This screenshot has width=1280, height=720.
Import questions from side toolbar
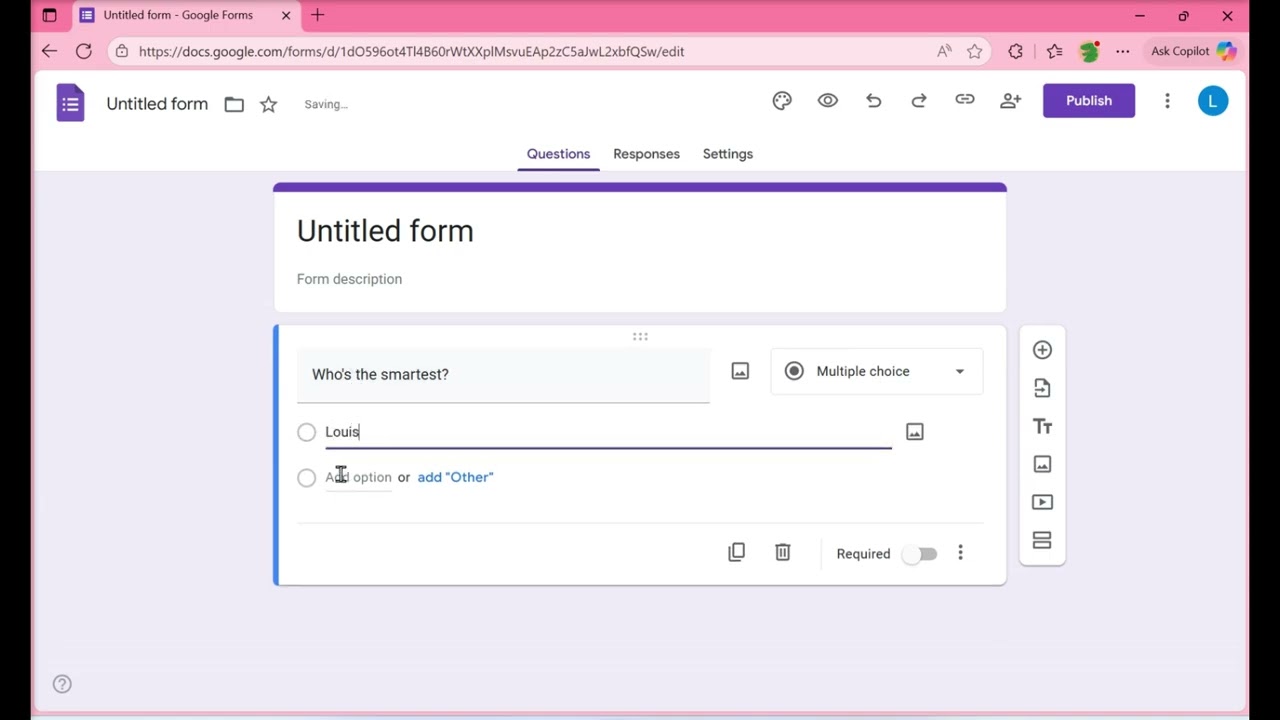[1042, 388]
